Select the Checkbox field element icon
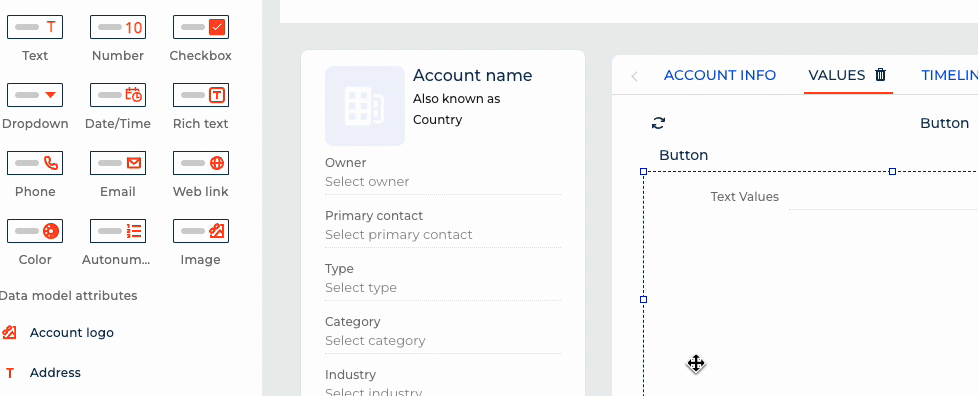The width and height of the screenshot is (978, 396). tap(200, 27)
